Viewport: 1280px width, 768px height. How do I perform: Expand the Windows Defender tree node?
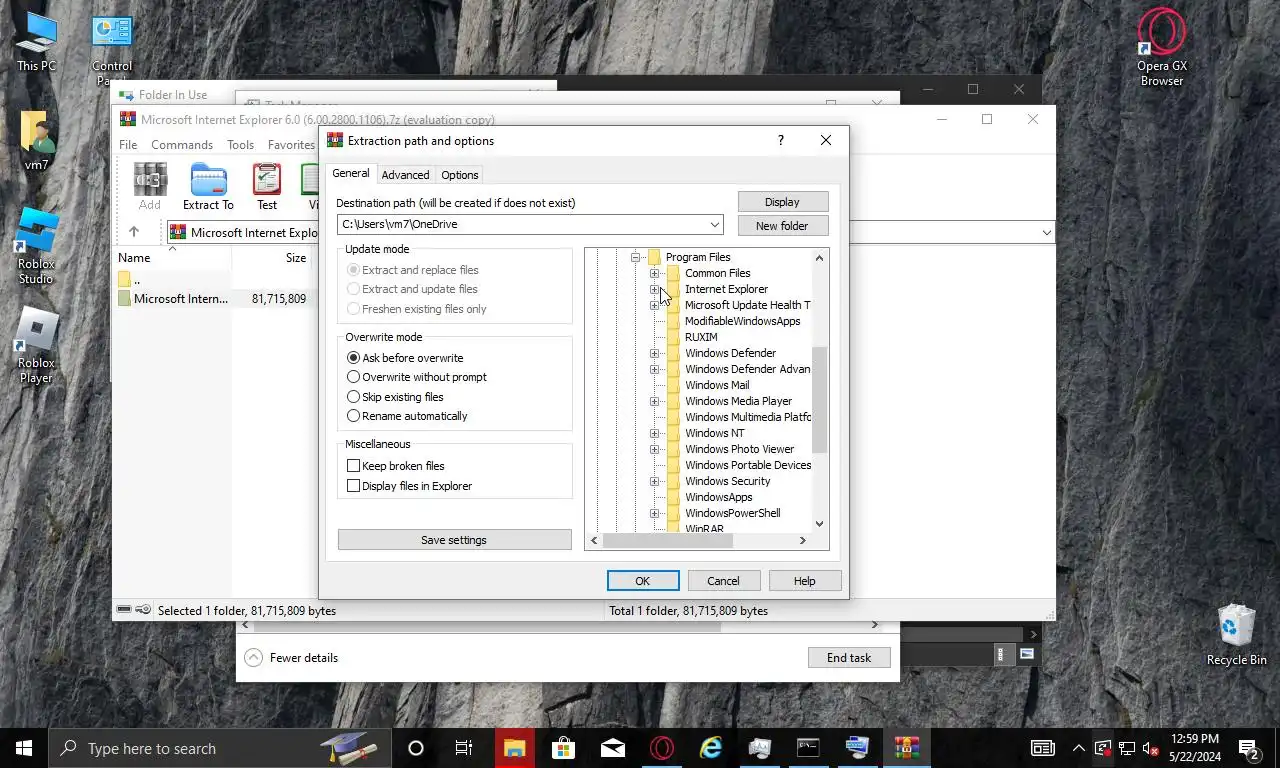tap(654, 353)
